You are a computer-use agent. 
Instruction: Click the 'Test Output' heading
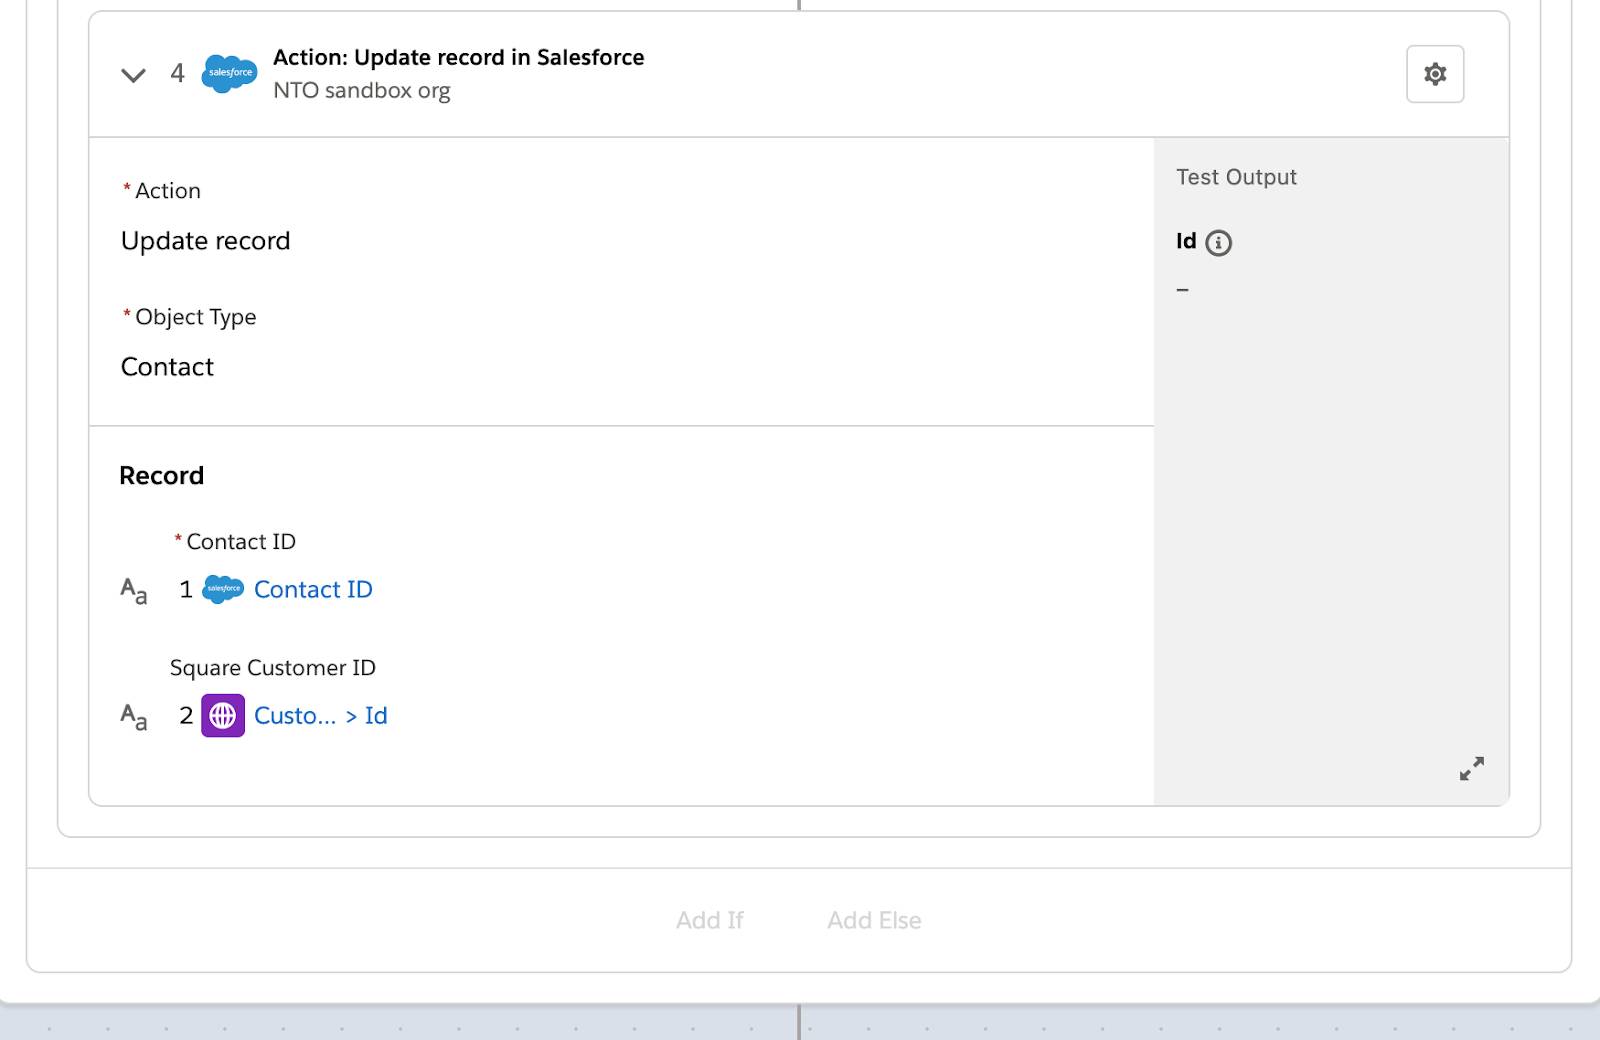pos(1236,177)
